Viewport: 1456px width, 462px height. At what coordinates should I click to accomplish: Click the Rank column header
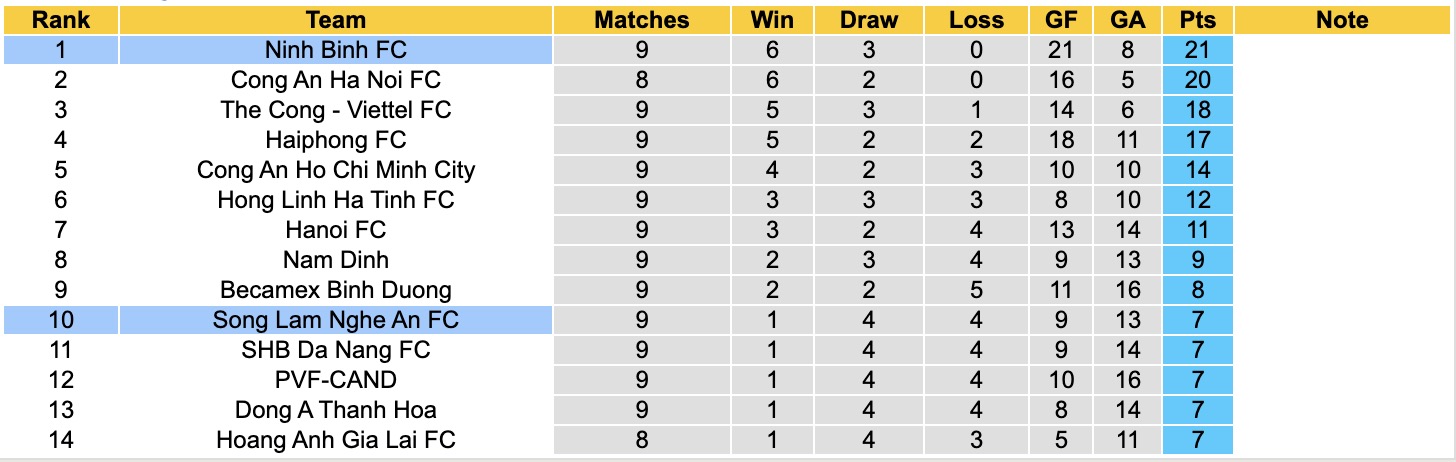[60, 20]
